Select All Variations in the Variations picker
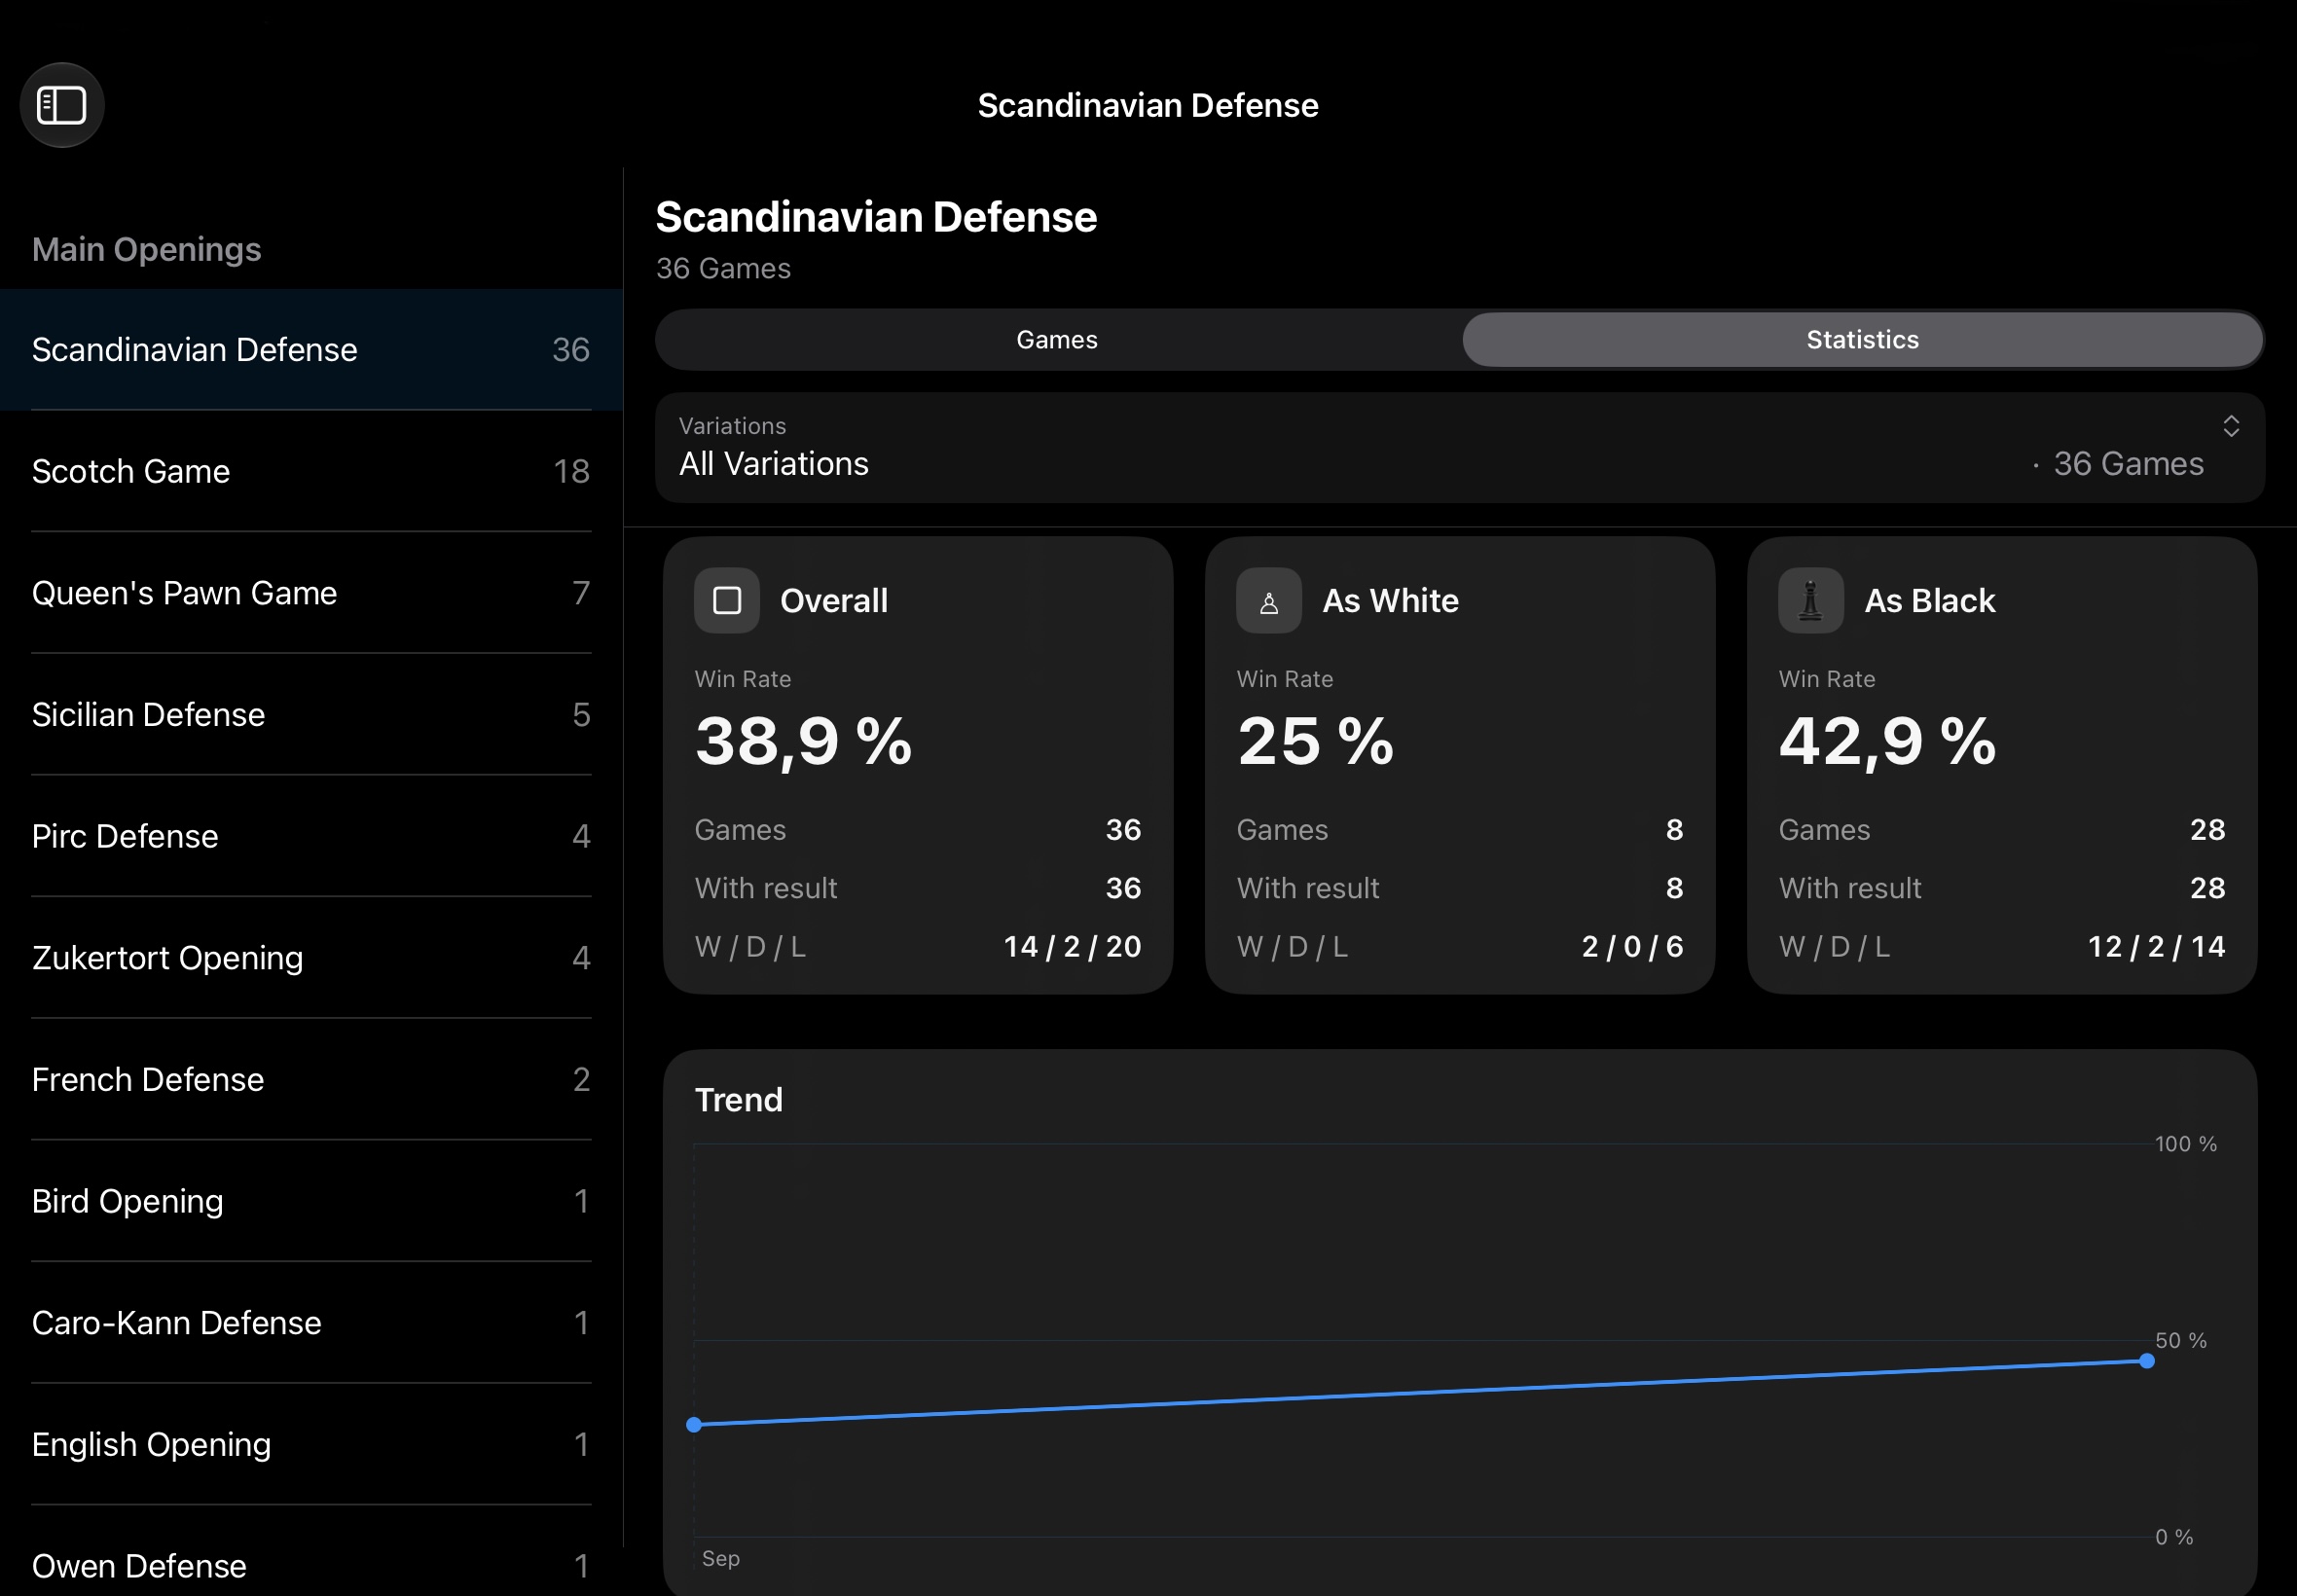Viewport: 2297px width, 1596px height. pyautogui.click(x=1460, y=448)
